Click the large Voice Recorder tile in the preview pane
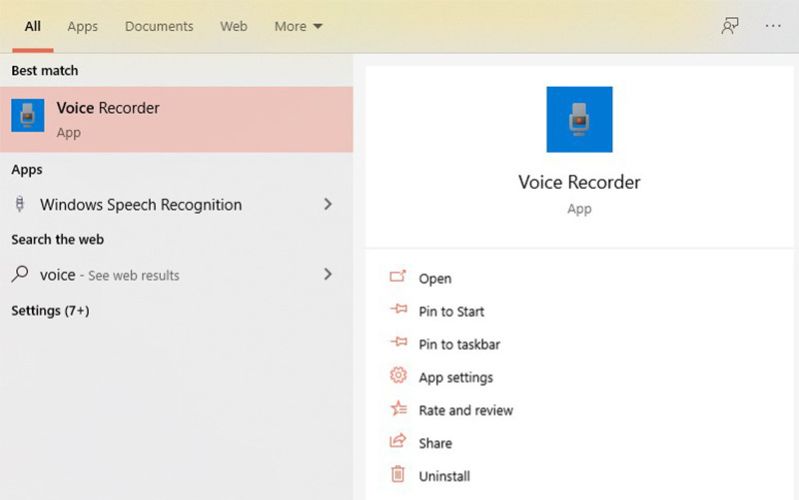 click(579, 119)
